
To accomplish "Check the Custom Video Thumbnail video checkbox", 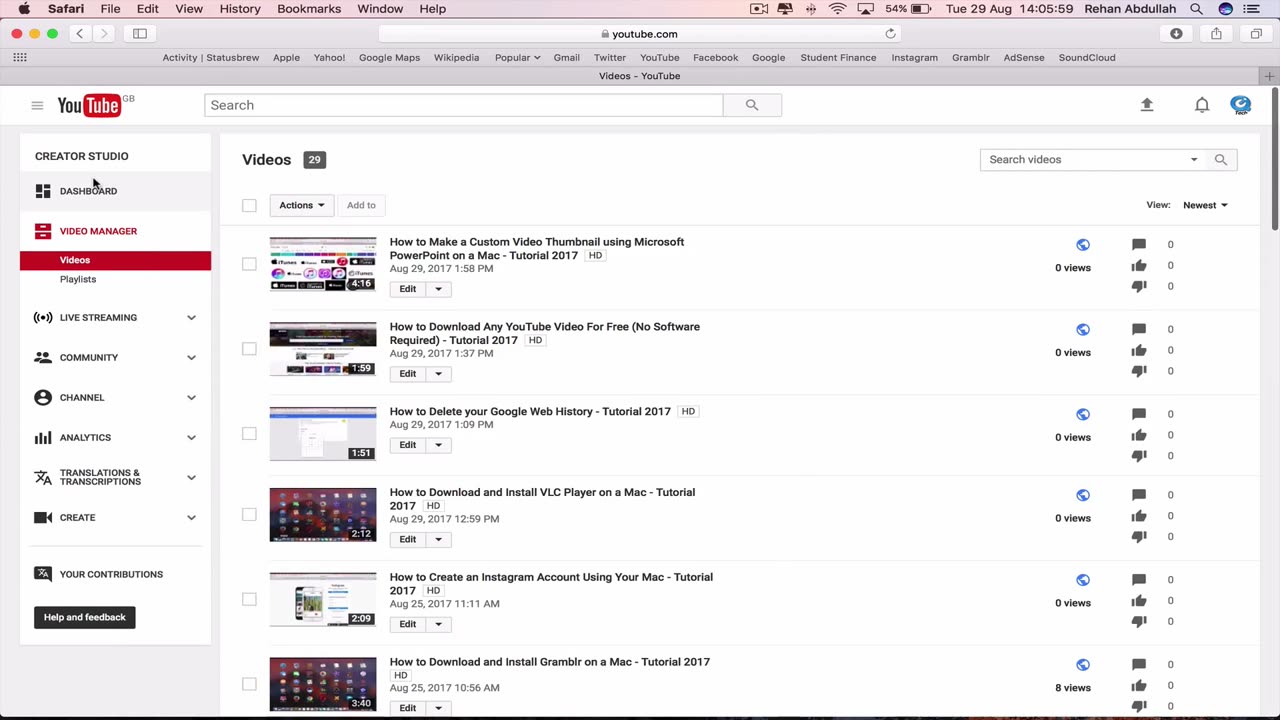I will [249, 264].
